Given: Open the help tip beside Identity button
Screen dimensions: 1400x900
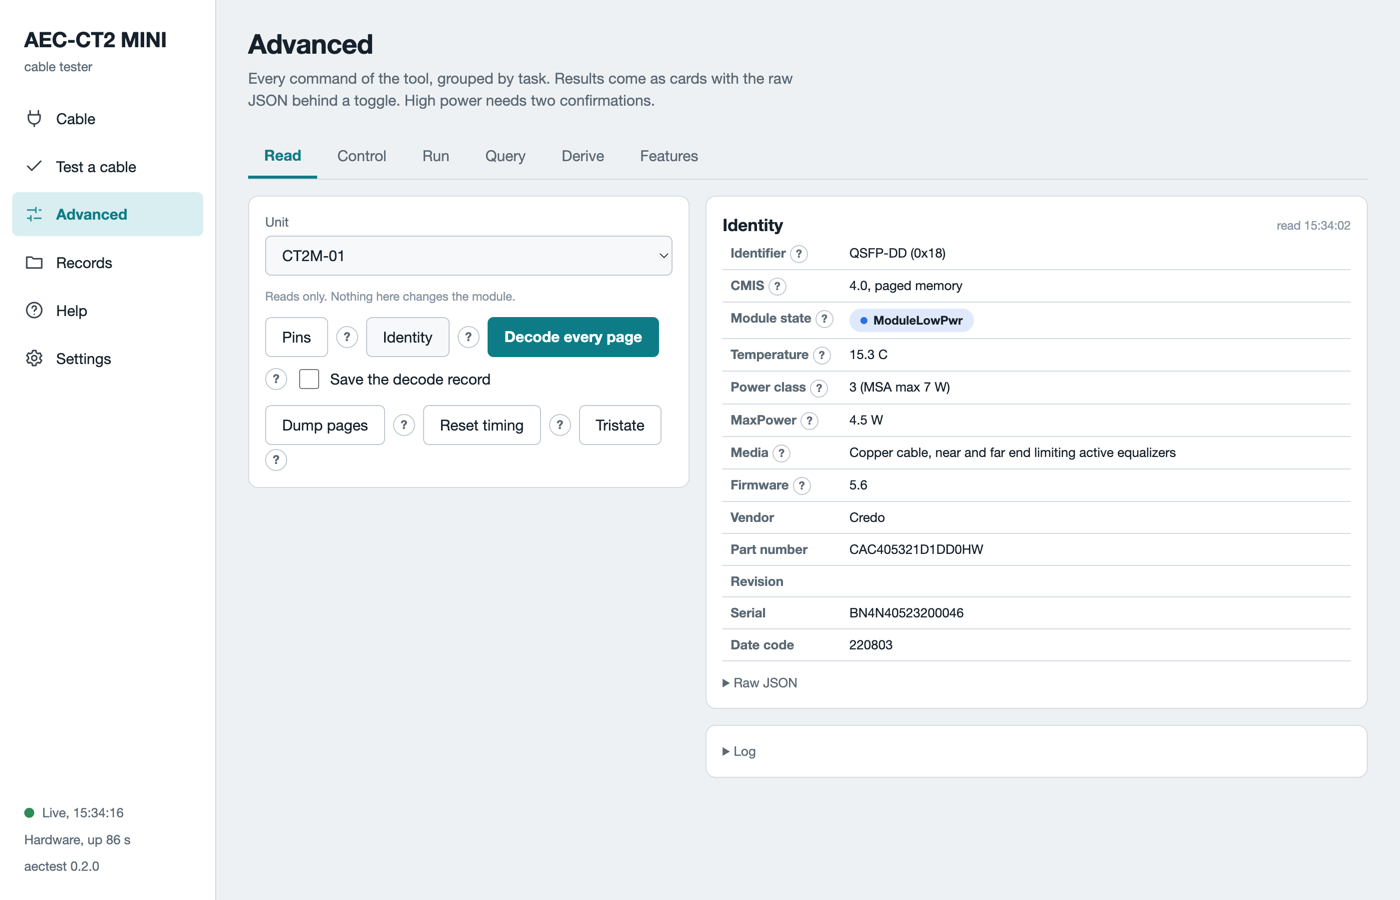Looking at the screenshot, I should pyautogui.click(x=468, y=337).
